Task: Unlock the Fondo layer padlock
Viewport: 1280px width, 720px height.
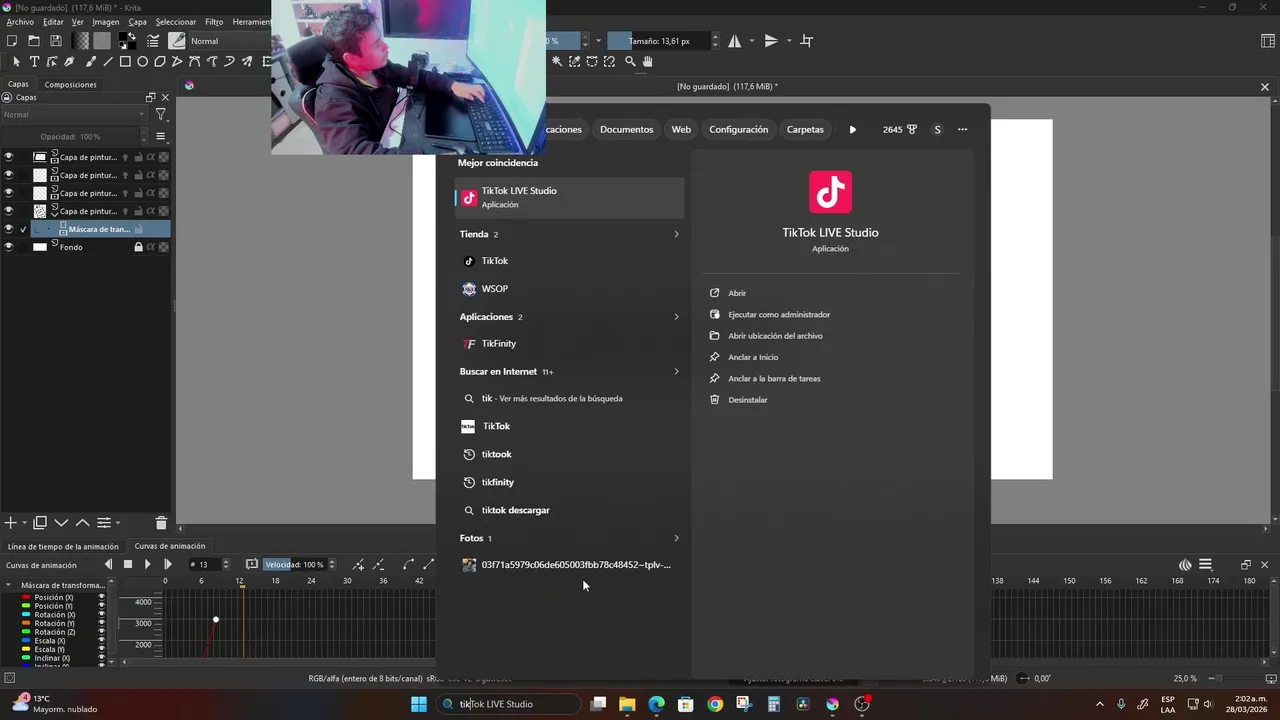Action: click(x=138, y=247)
